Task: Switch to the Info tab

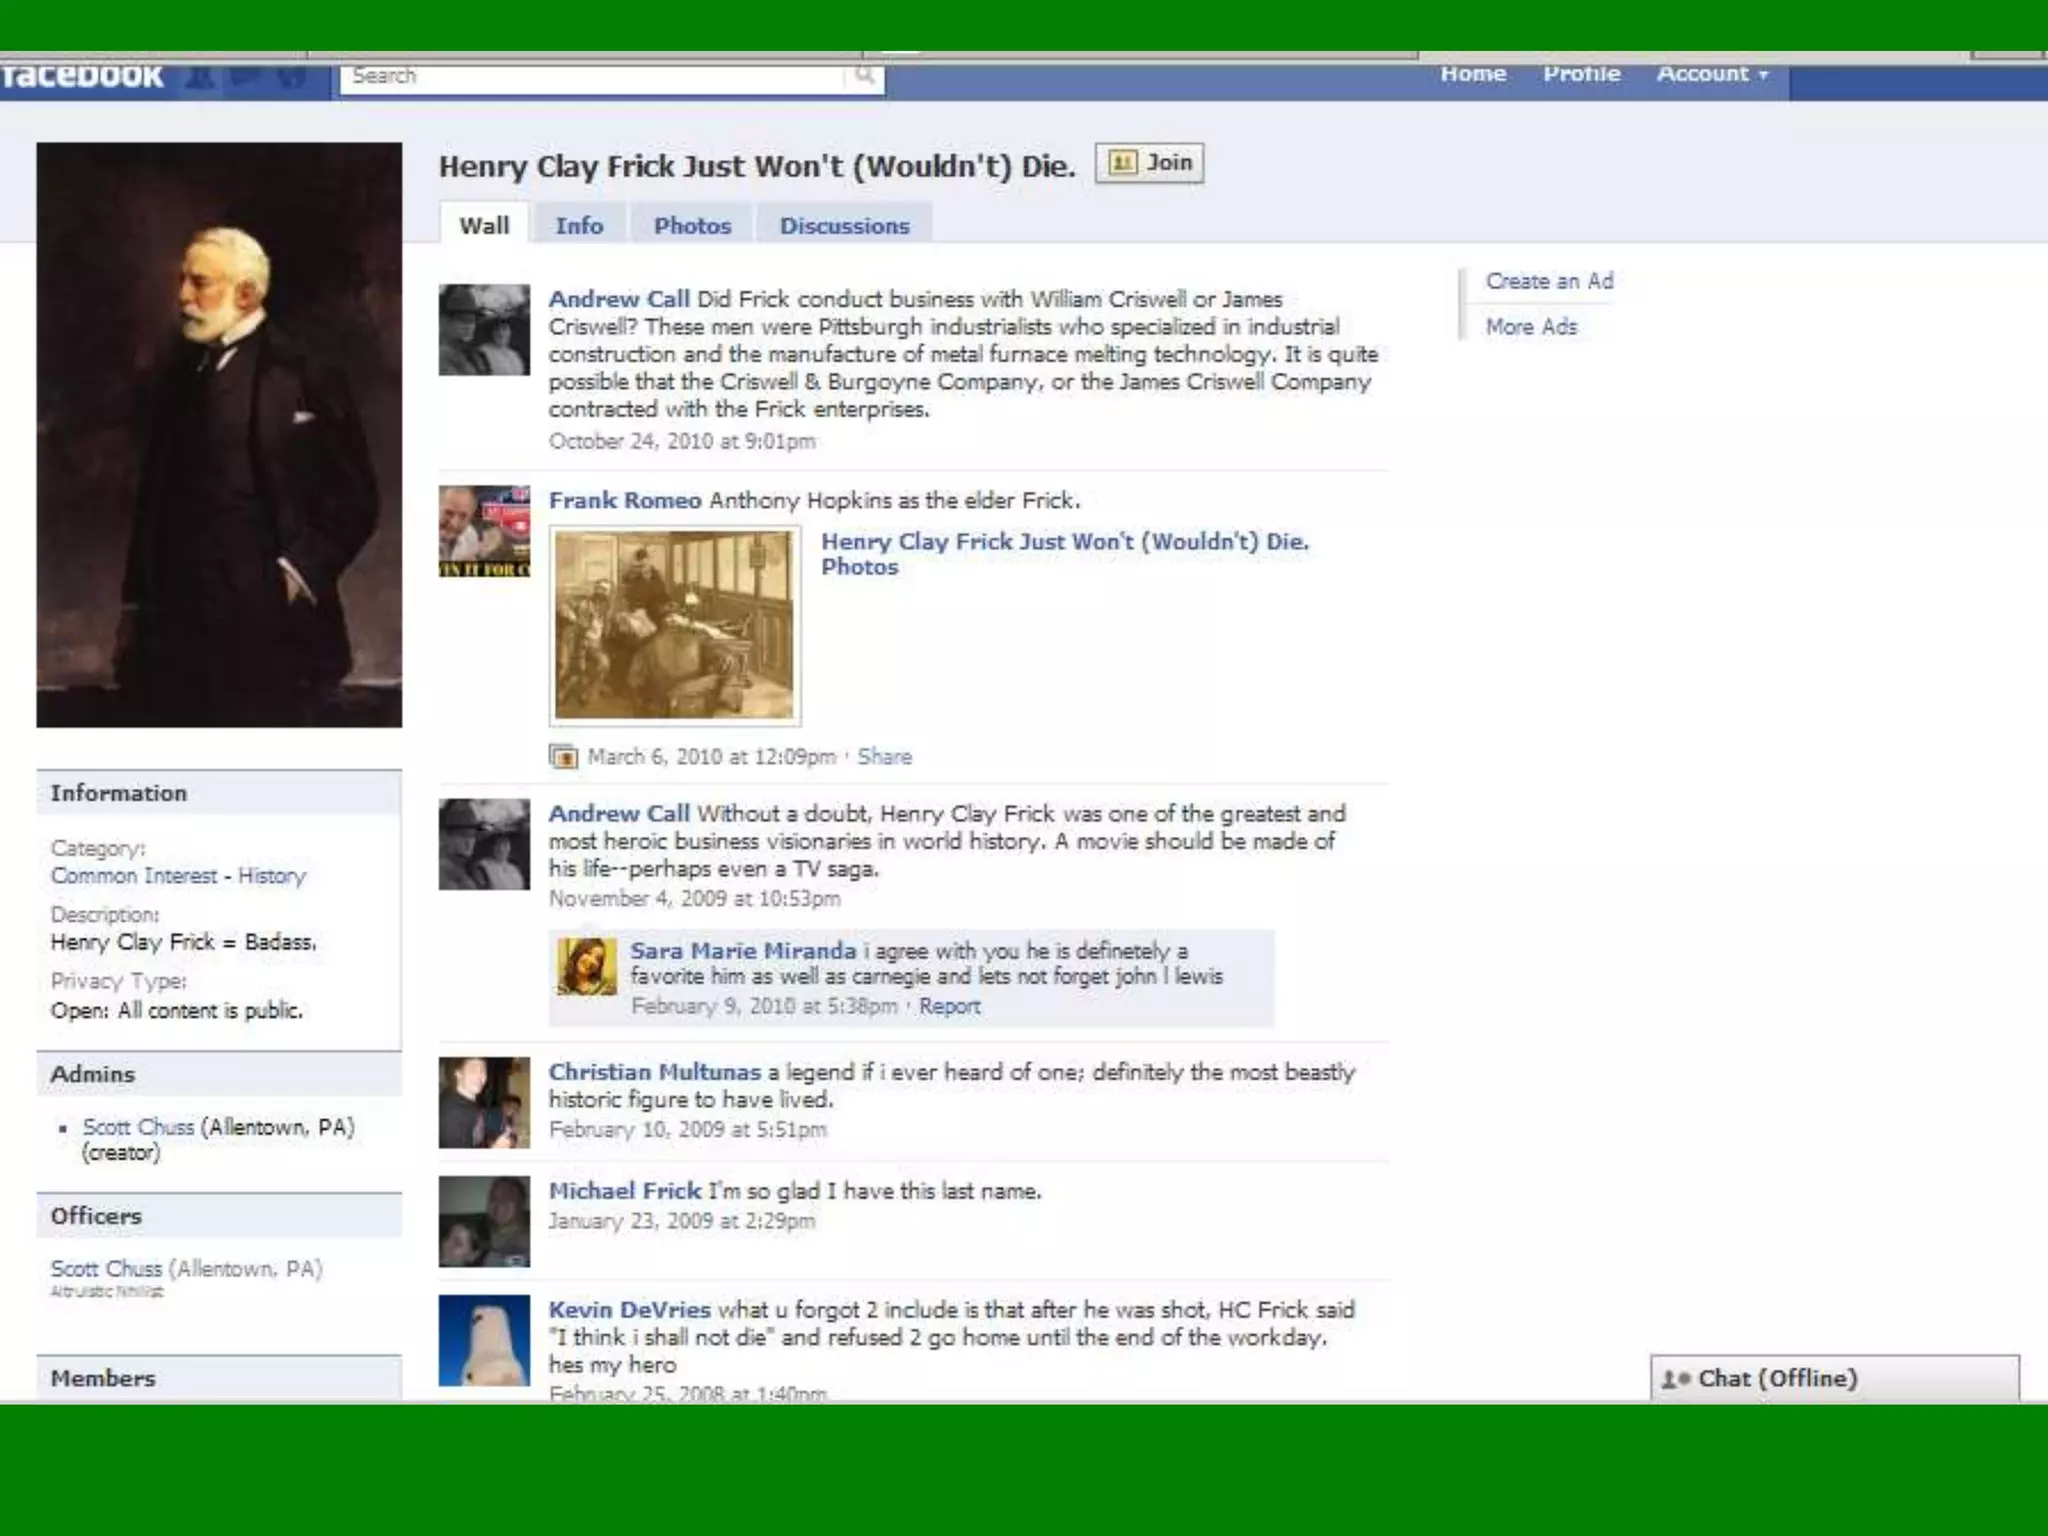Action: [x=579, y=226]
